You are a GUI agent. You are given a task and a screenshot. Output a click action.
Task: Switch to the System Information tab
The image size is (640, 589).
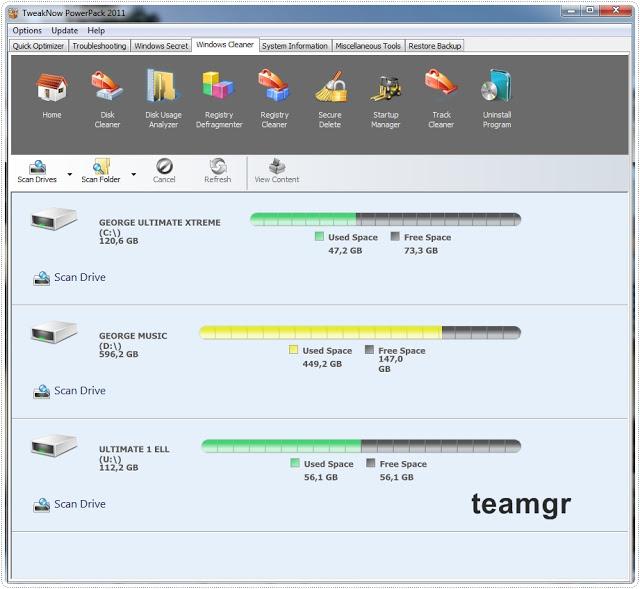click(x=295, y=46)
